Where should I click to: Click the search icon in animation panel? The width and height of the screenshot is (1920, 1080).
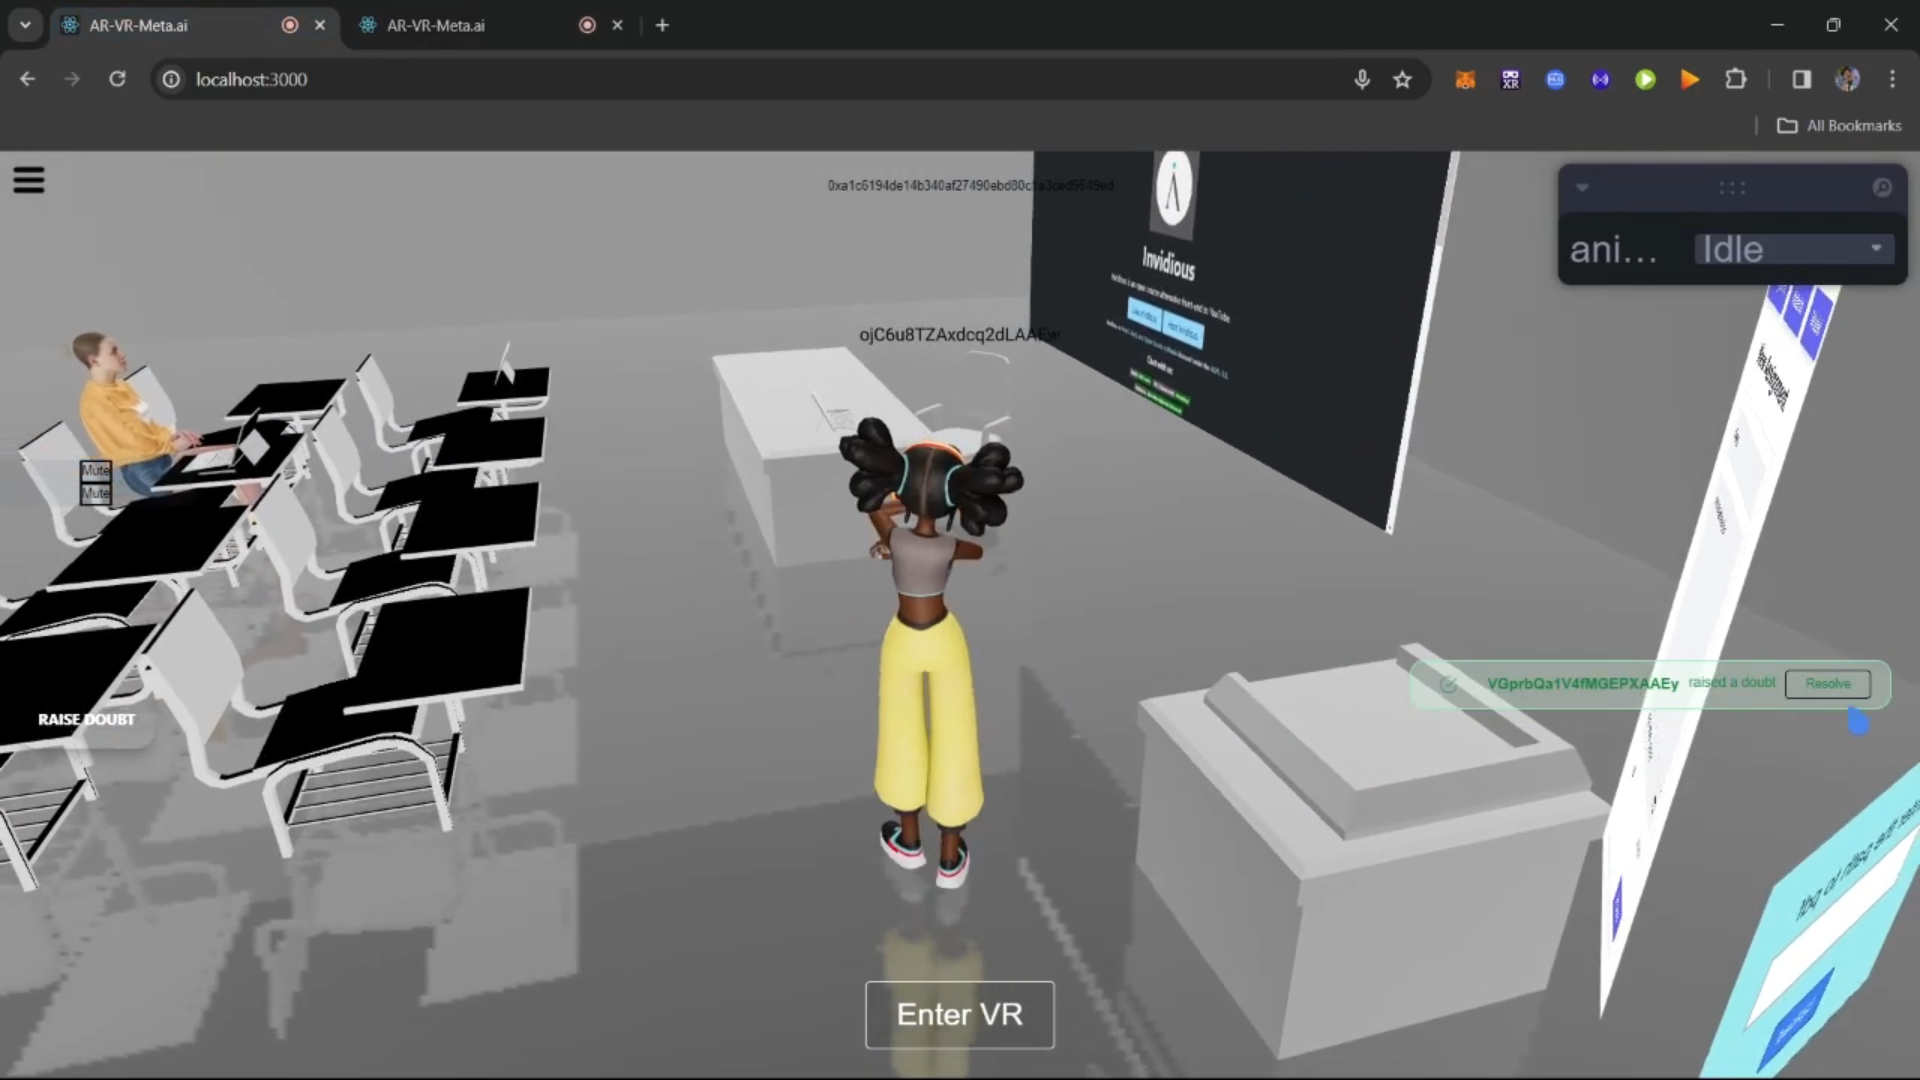pyautogui.click(x=1881, y=188)
